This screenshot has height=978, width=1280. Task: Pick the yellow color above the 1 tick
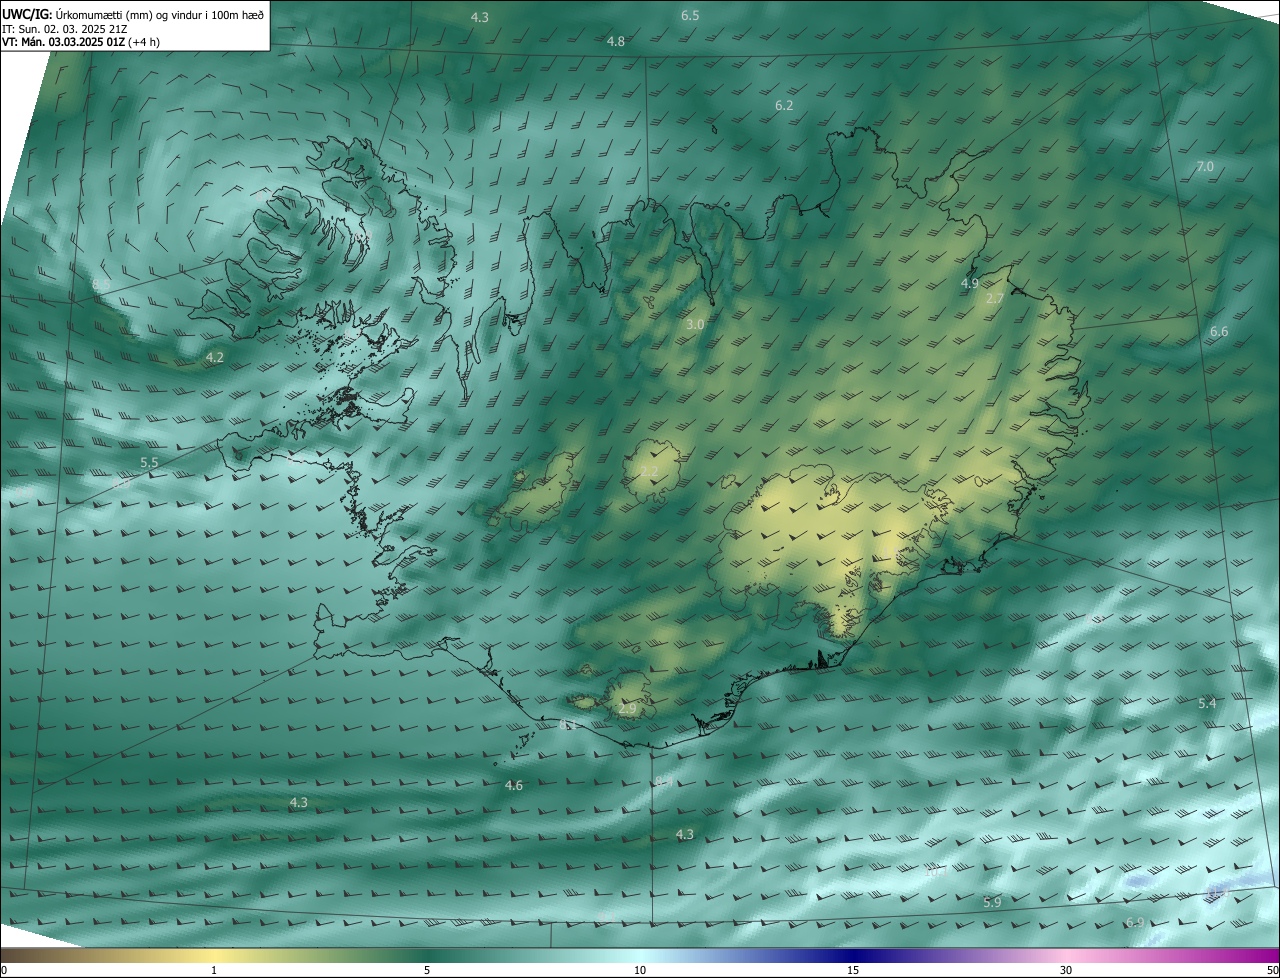(214, 955)
